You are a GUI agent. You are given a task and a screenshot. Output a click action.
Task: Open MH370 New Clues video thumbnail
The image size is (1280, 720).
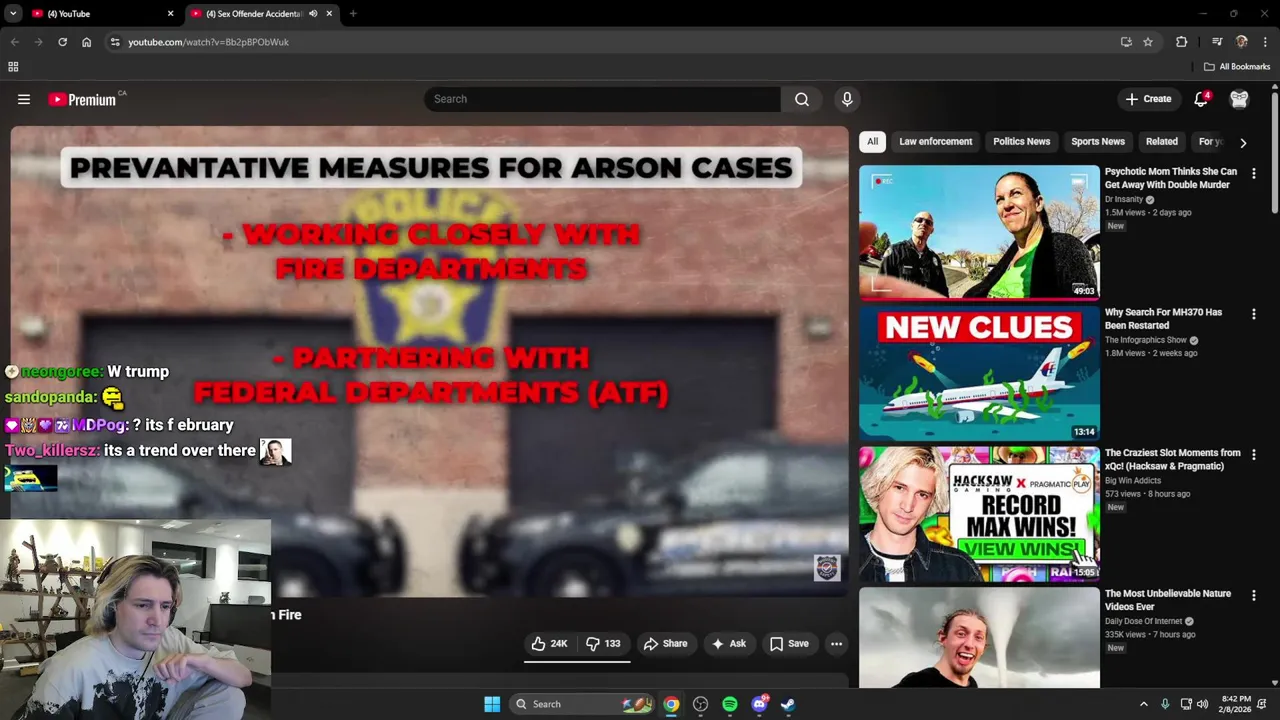[x=979, y=373]
